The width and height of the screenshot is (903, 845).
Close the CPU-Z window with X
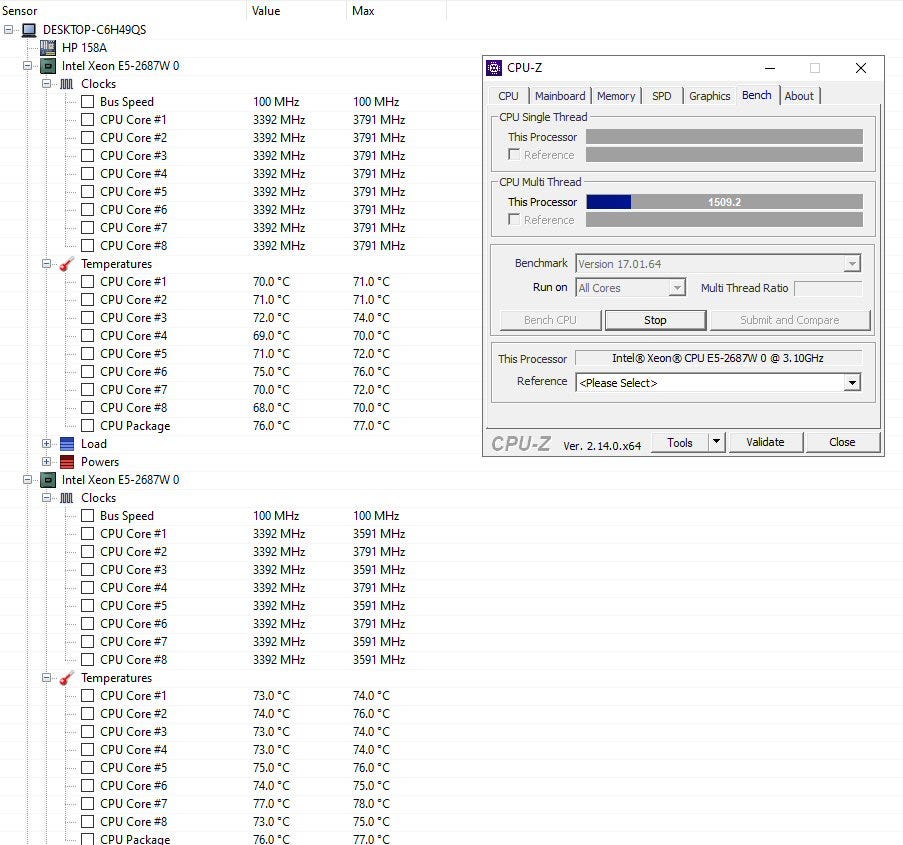(x=861, y=68)
